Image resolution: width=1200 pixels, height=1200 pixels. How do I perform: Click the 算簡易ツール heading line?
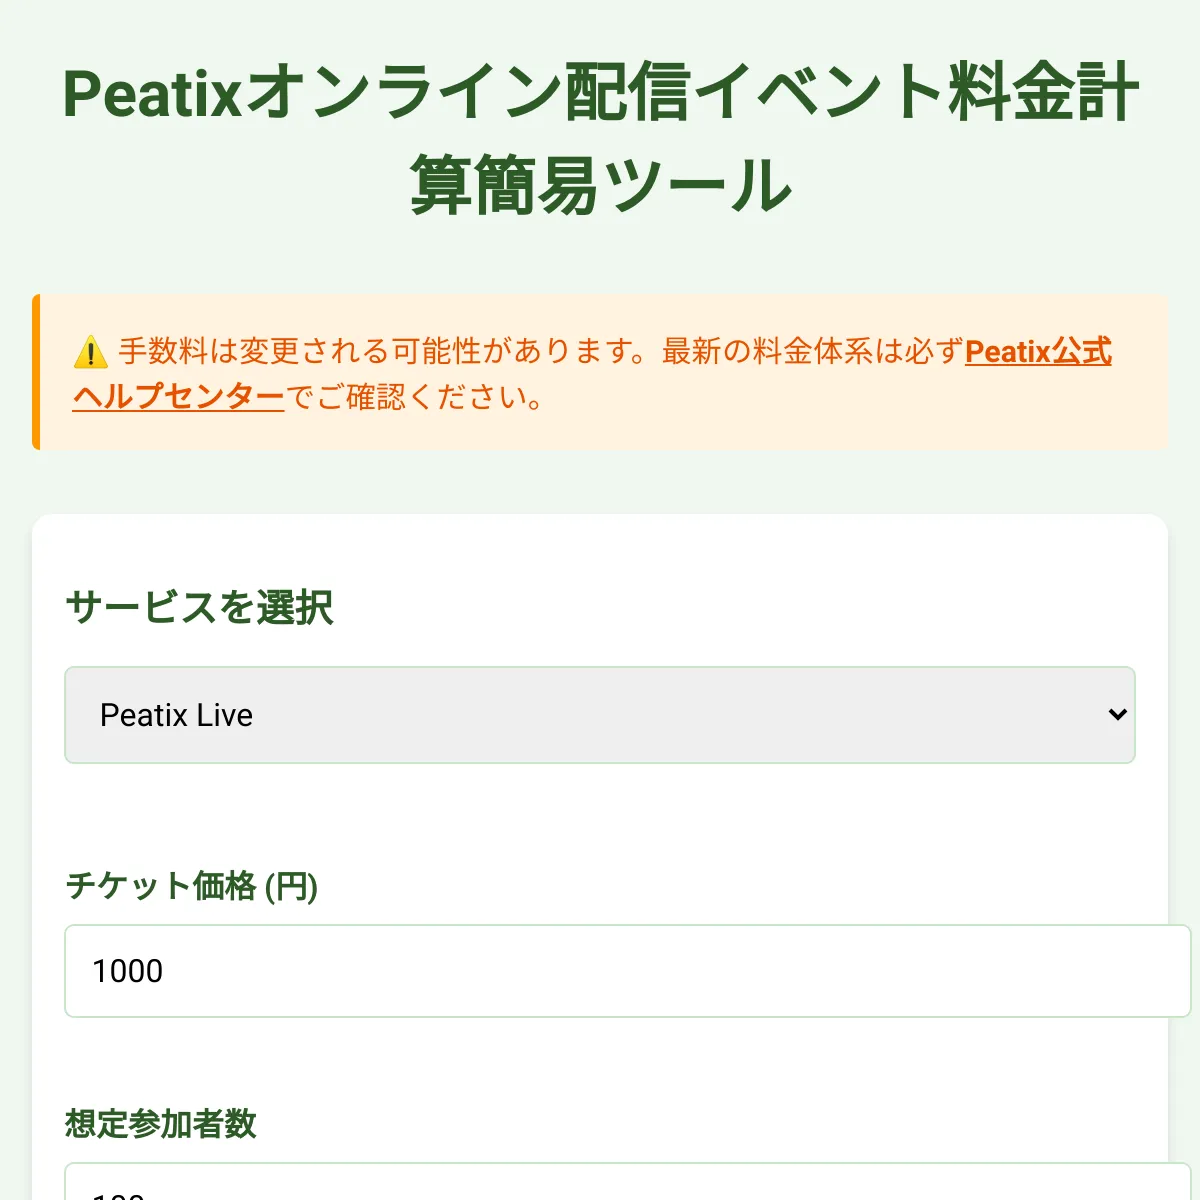[x=600, y=186]
